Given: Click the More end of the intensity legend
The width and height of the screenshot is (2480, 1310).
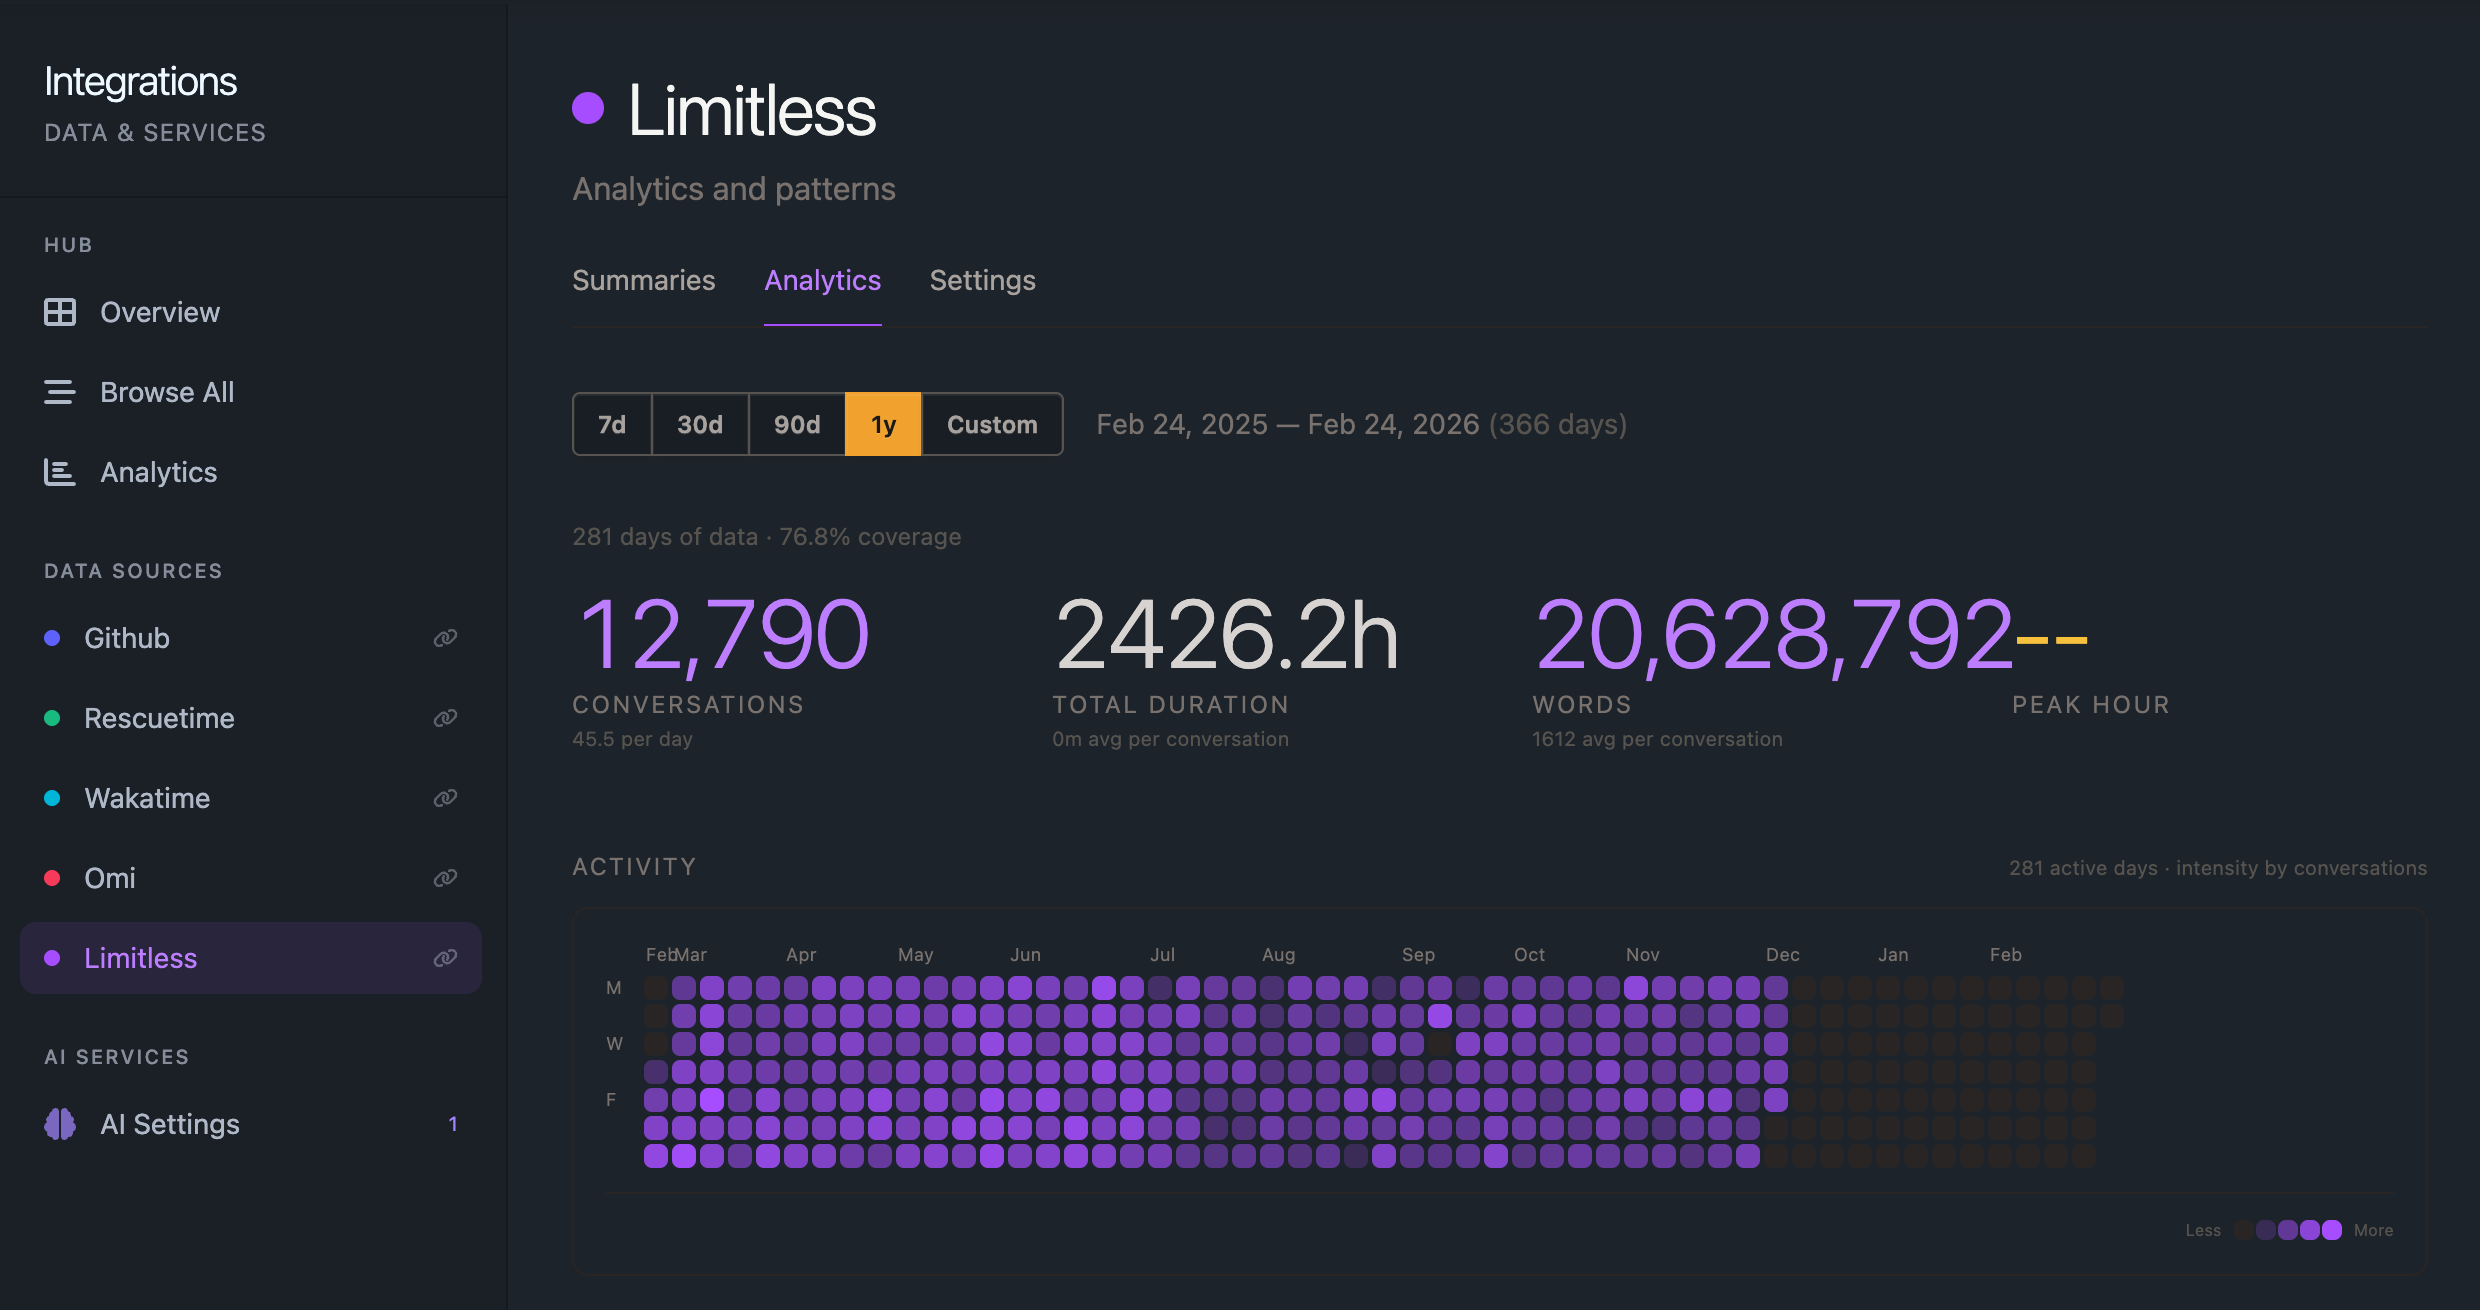Looking at the screenshot, I should [x=2374, y=1230].
